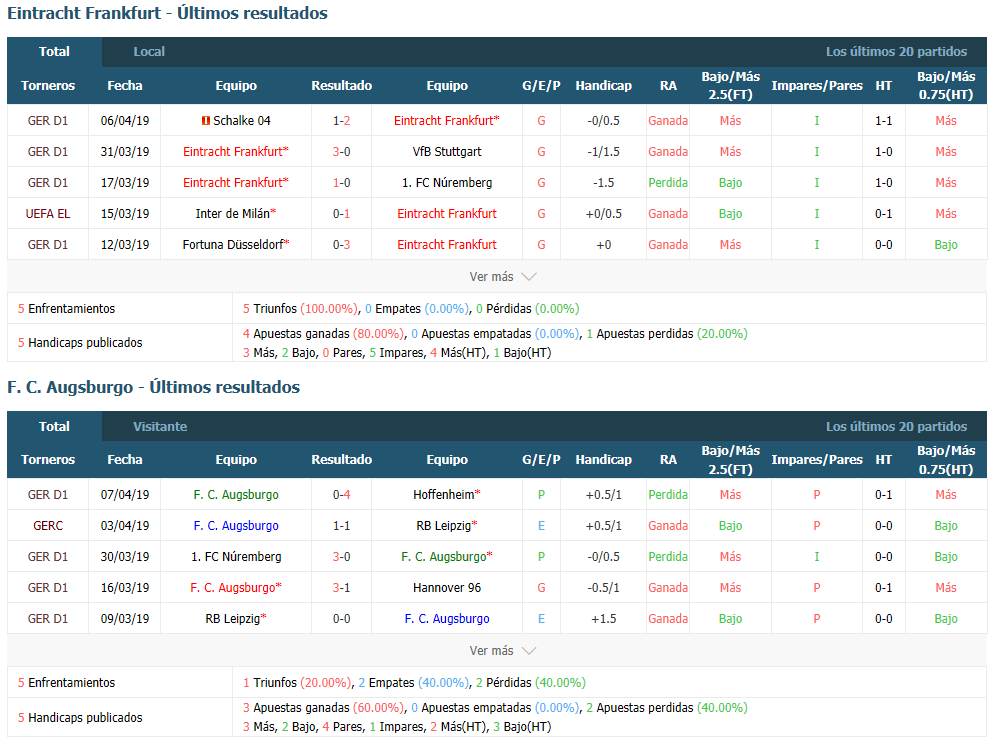The height and width of the screenshot is (743, 995).
Task: Click the +1.5 handicap value
Action: tap(603, 619)
